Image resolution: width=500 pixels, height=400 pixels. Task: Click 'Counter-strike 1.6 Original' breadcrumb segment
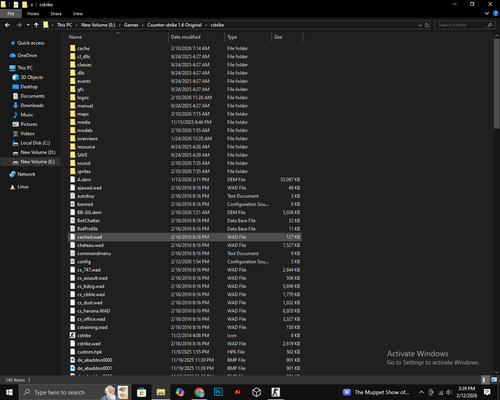(174, 25)
